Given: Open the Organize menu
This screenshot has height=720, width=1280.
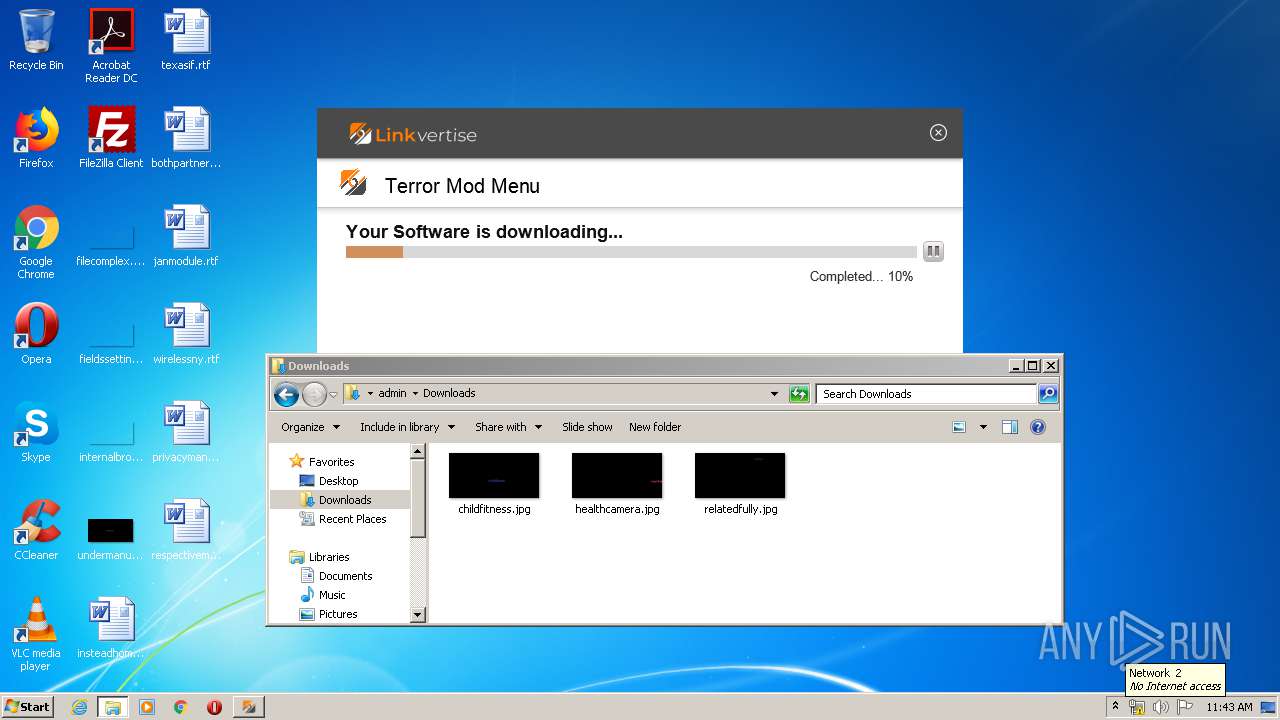Looking at the screenshot, I should pos(310,427).
